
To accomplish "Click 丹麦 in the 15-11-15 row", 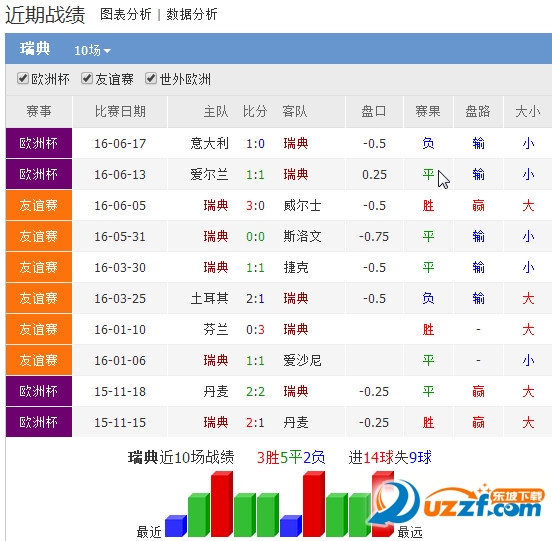I will (296, 422).
